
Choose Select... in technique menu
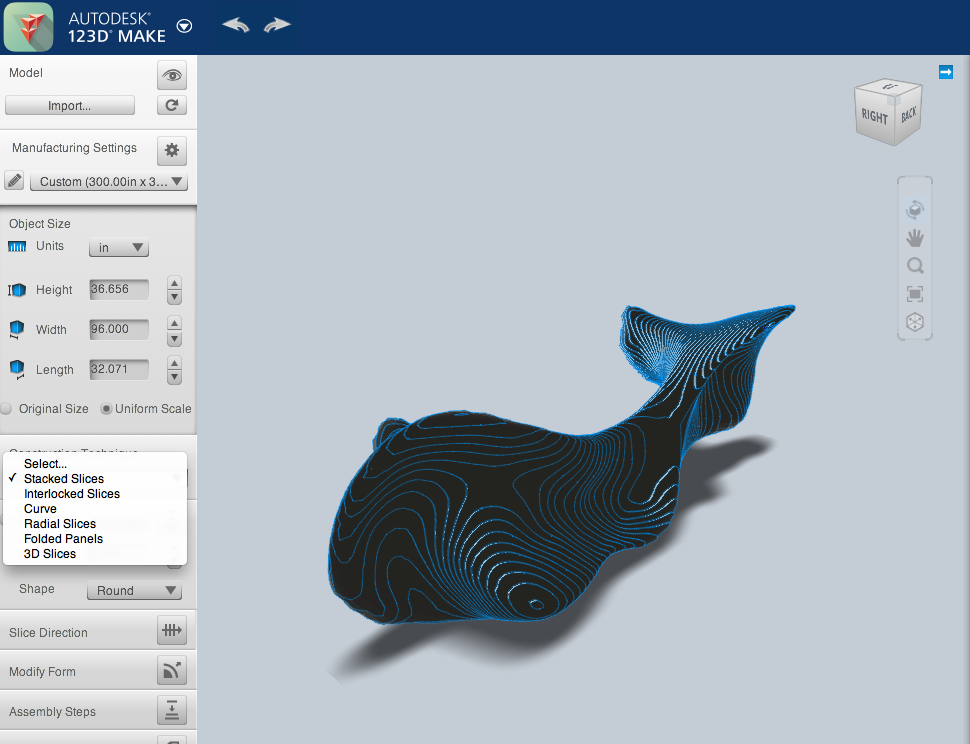pyautogui.click(x=95, y=464)
